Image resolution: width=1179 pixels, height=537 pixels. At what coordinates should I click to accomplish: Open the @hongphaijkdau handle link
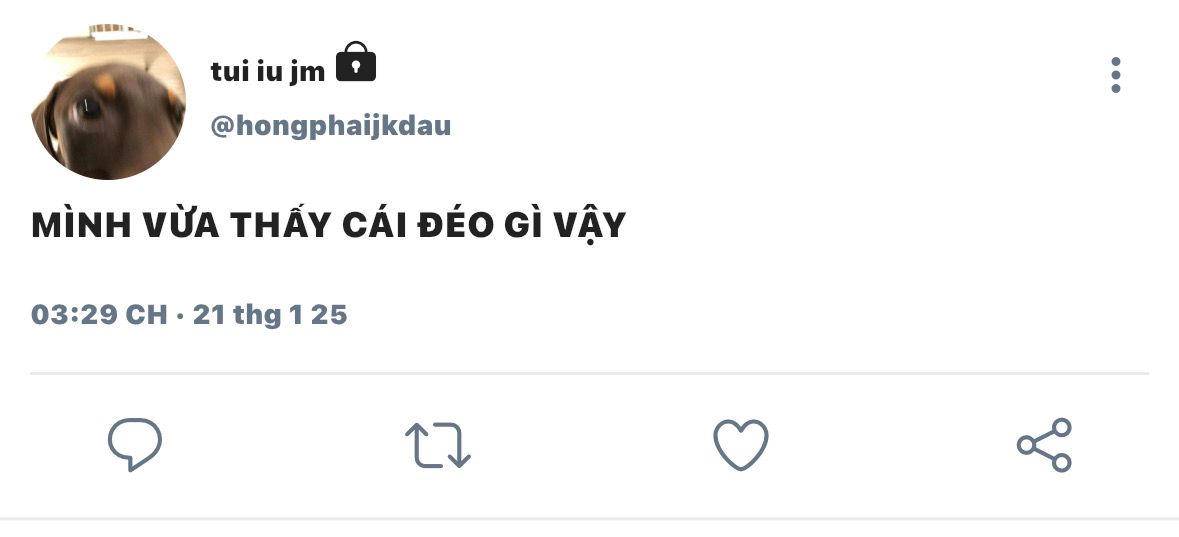[x=331, y=126]
